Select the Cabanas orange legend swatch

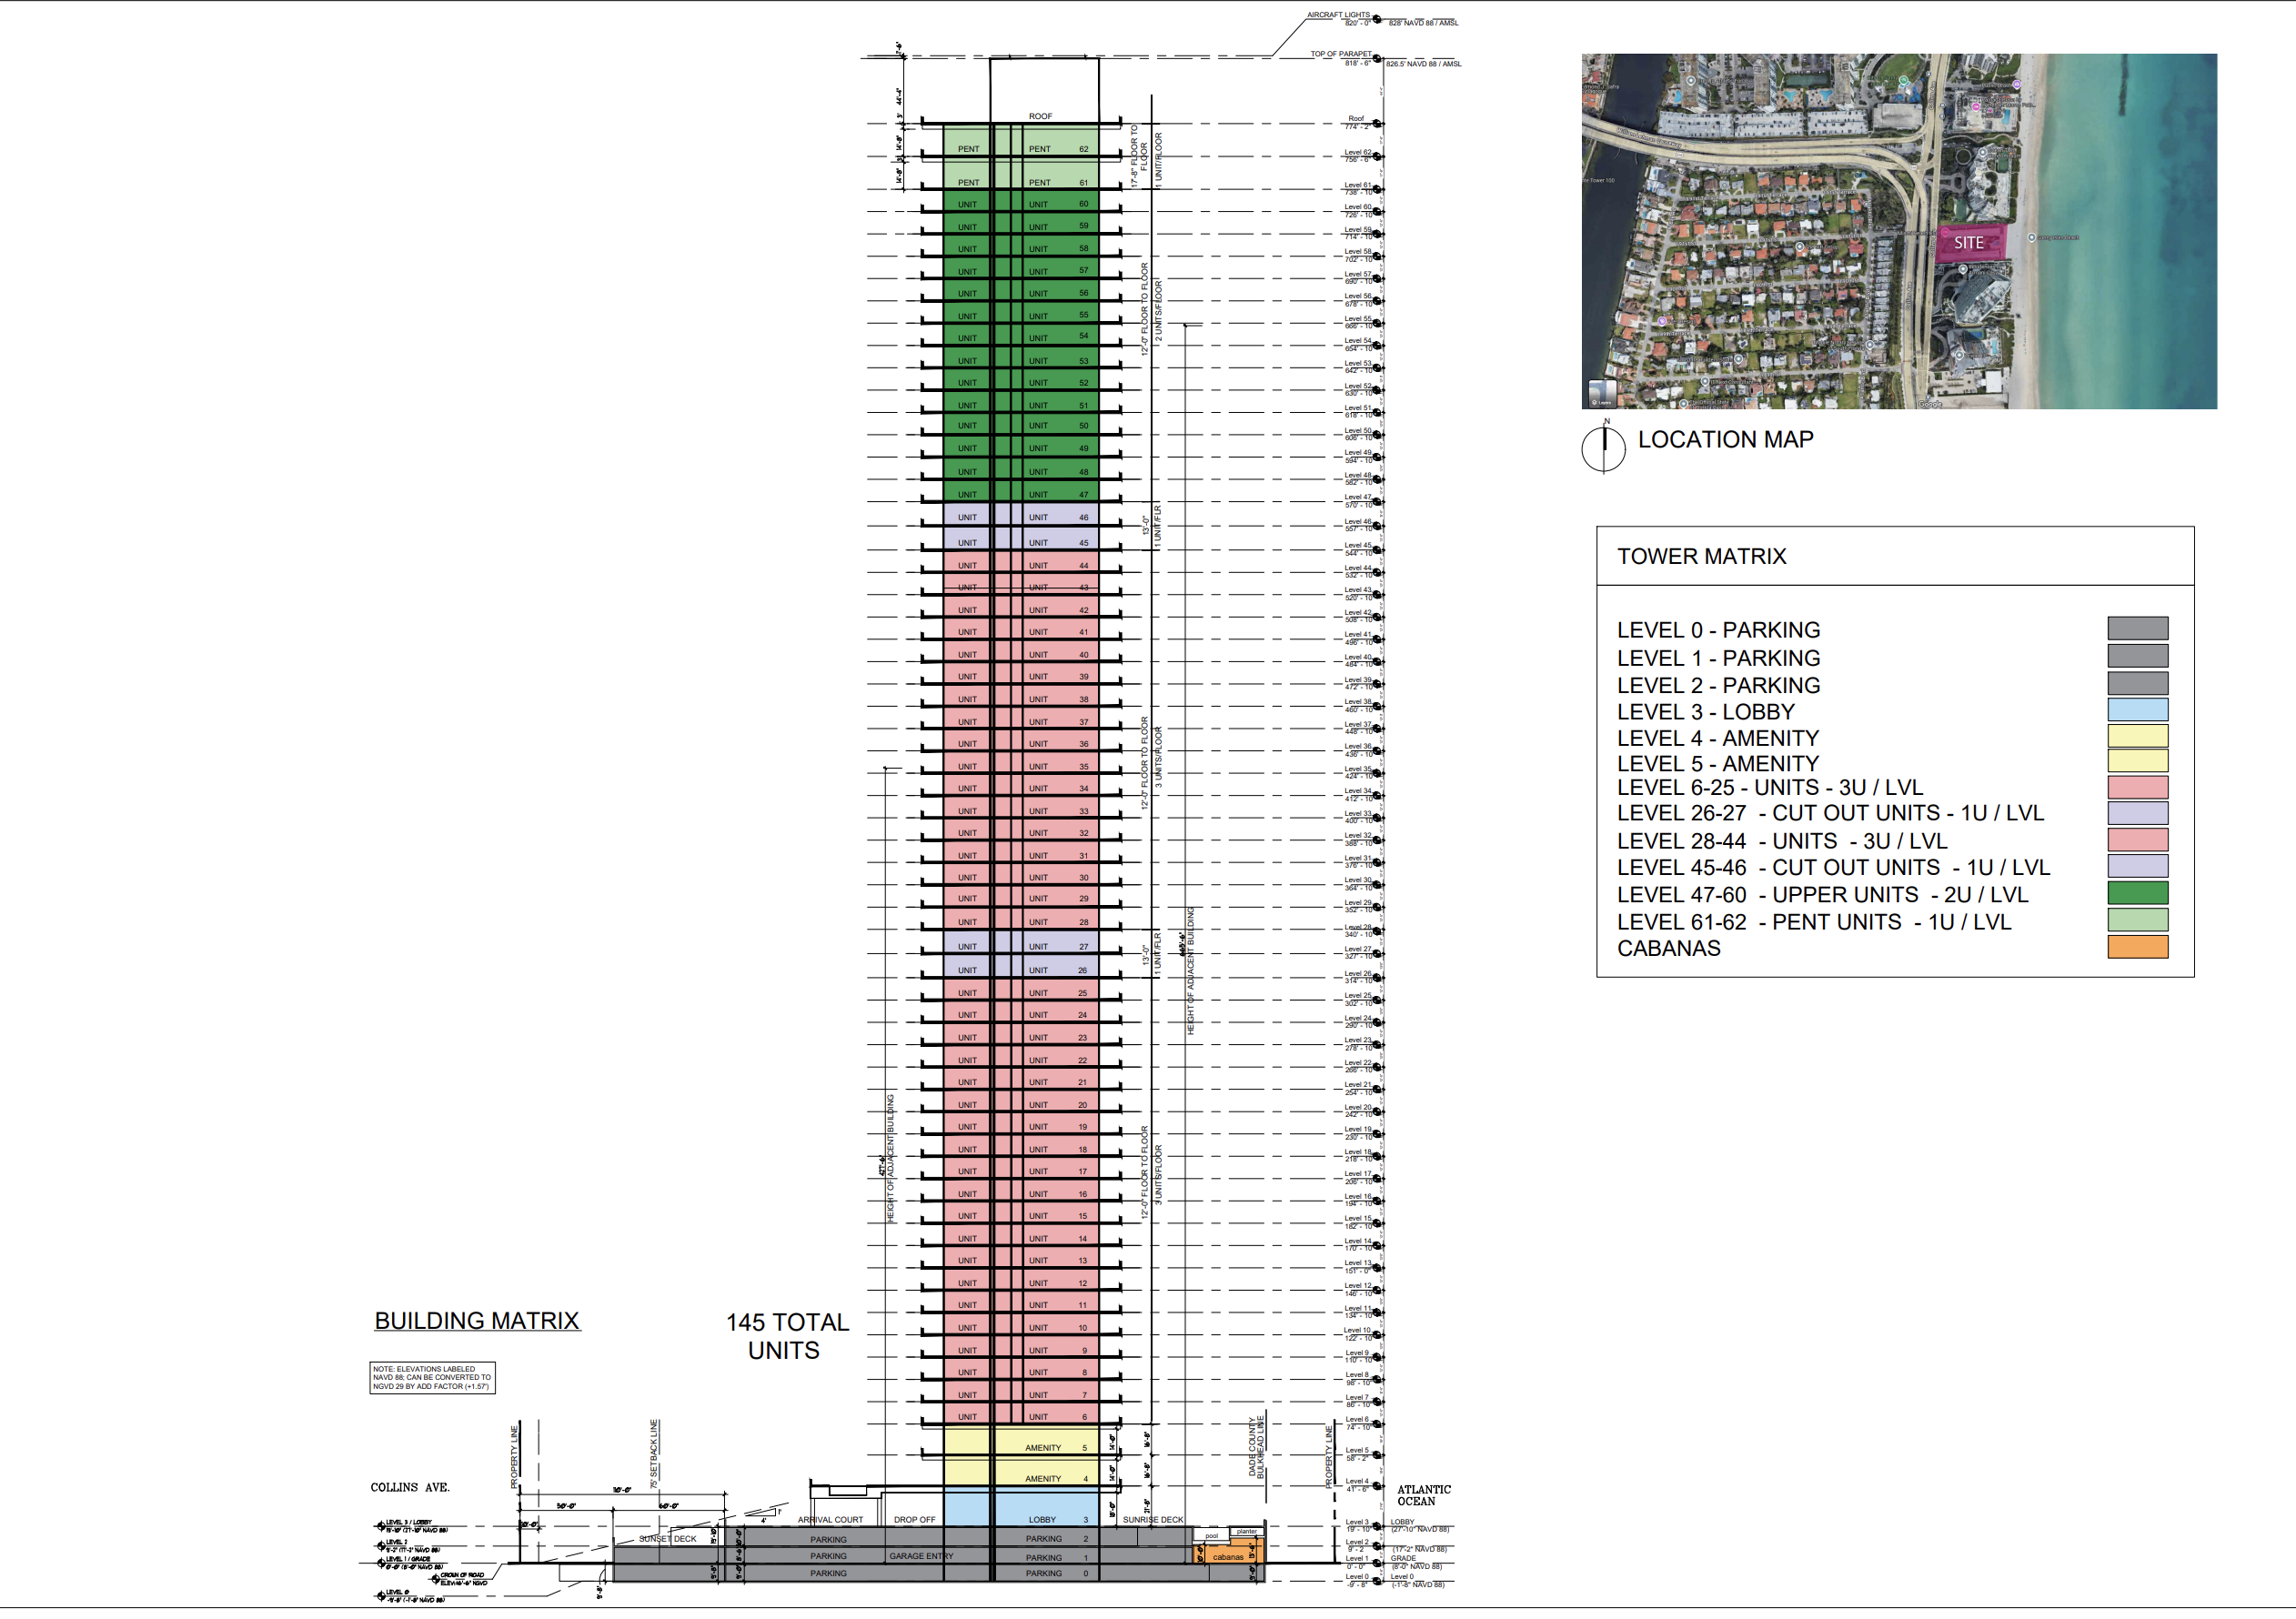point(2137,948)
